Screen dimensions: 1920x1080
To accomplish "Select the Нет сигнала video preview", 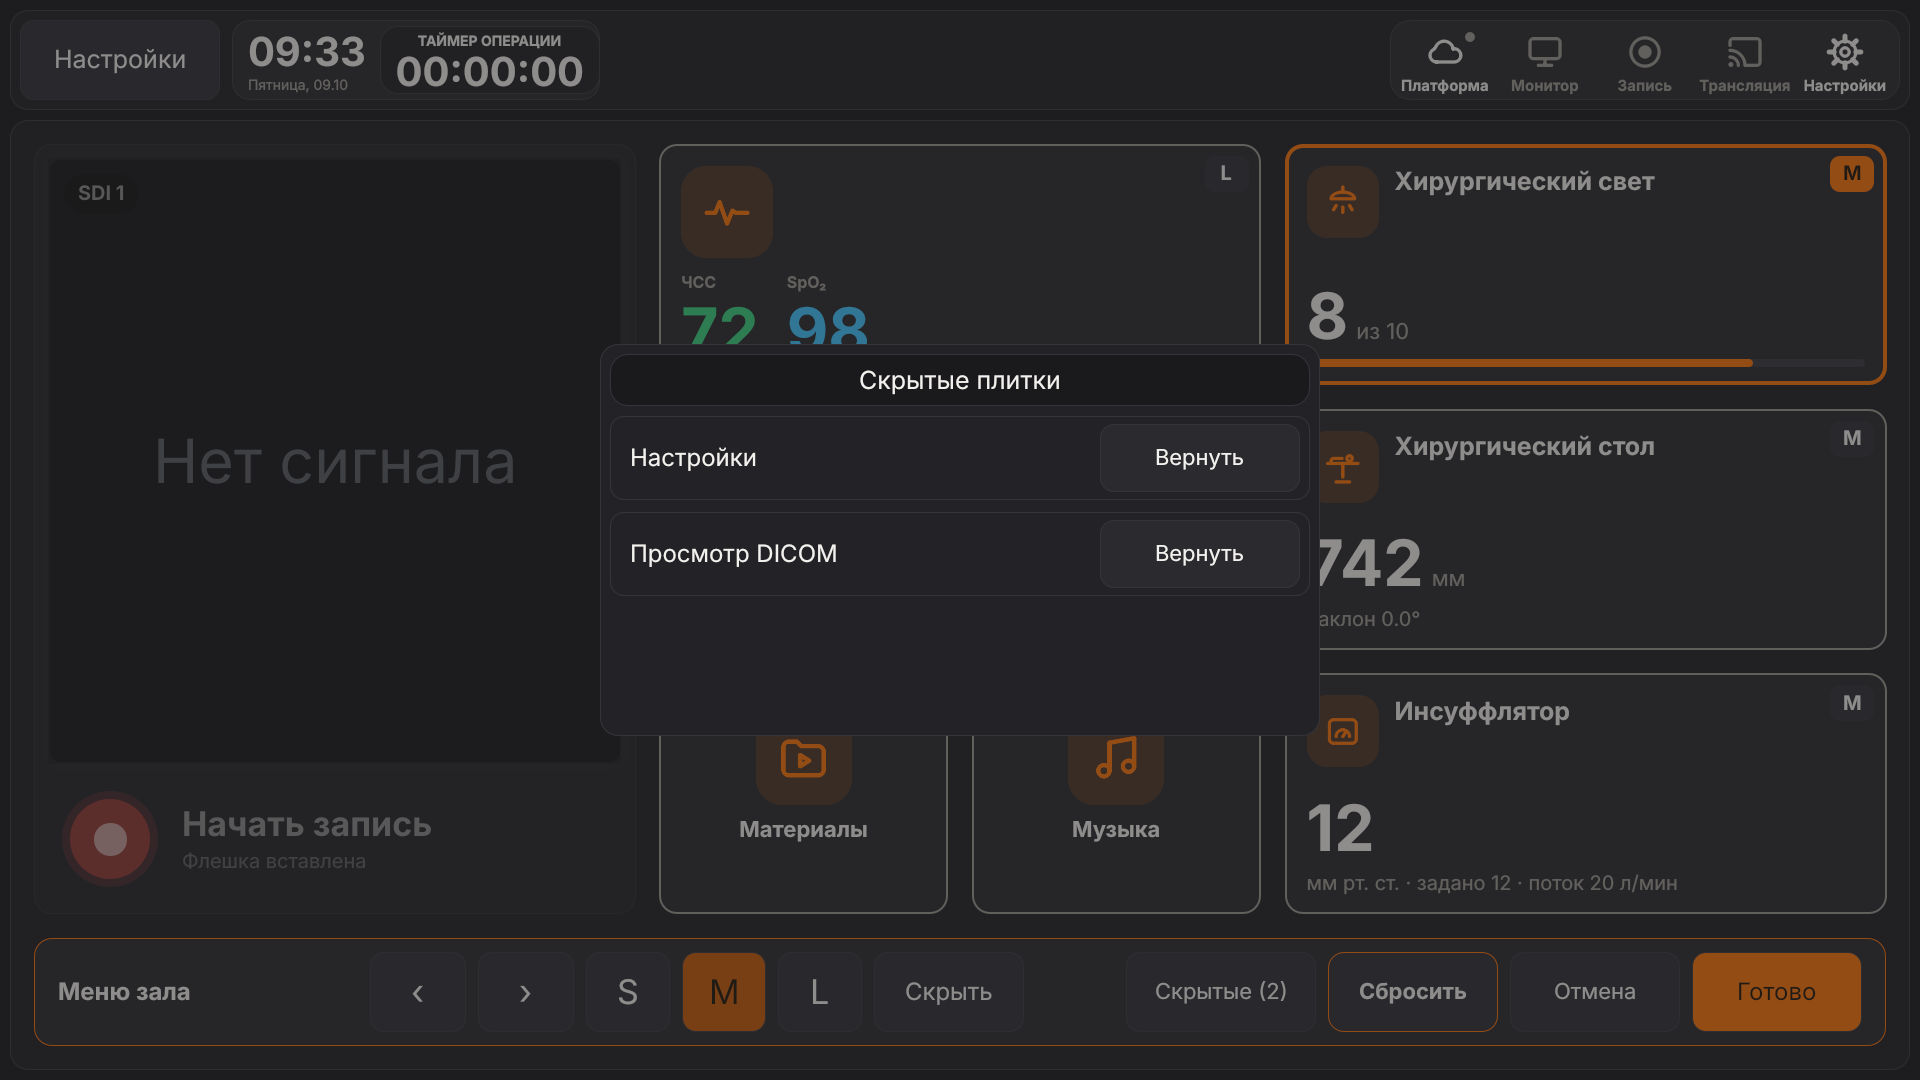I will (x=335, y=462).
